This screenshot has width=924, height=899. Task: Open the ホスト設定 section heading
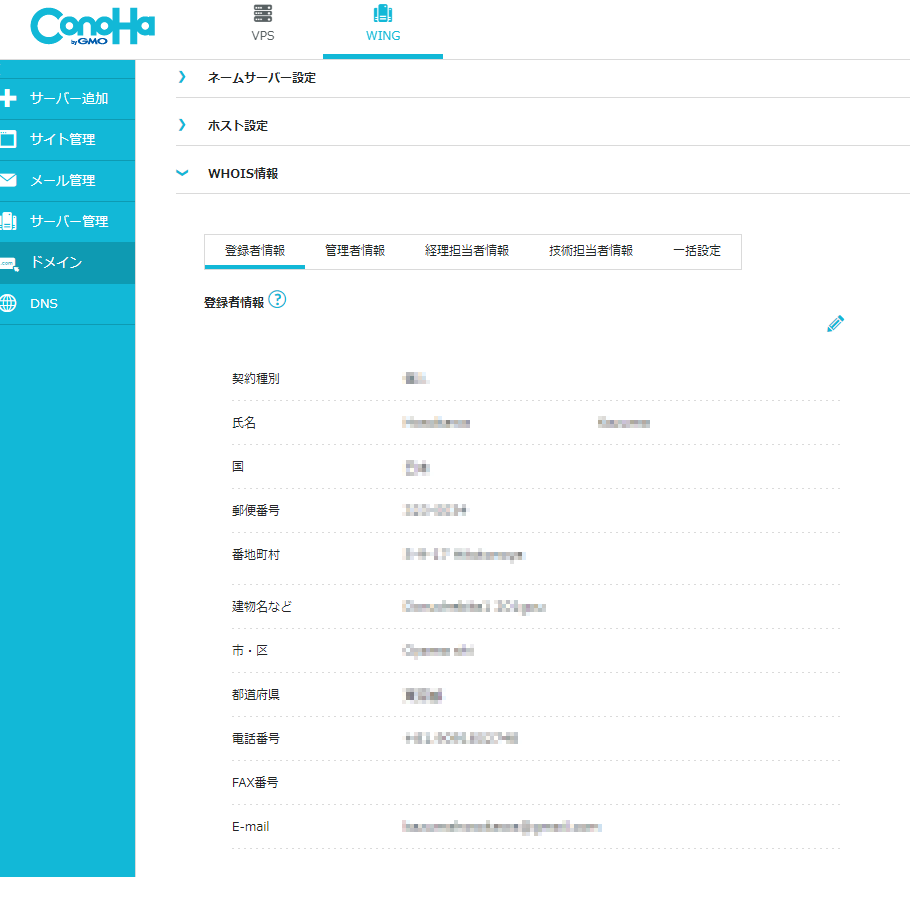click(237, 125)
